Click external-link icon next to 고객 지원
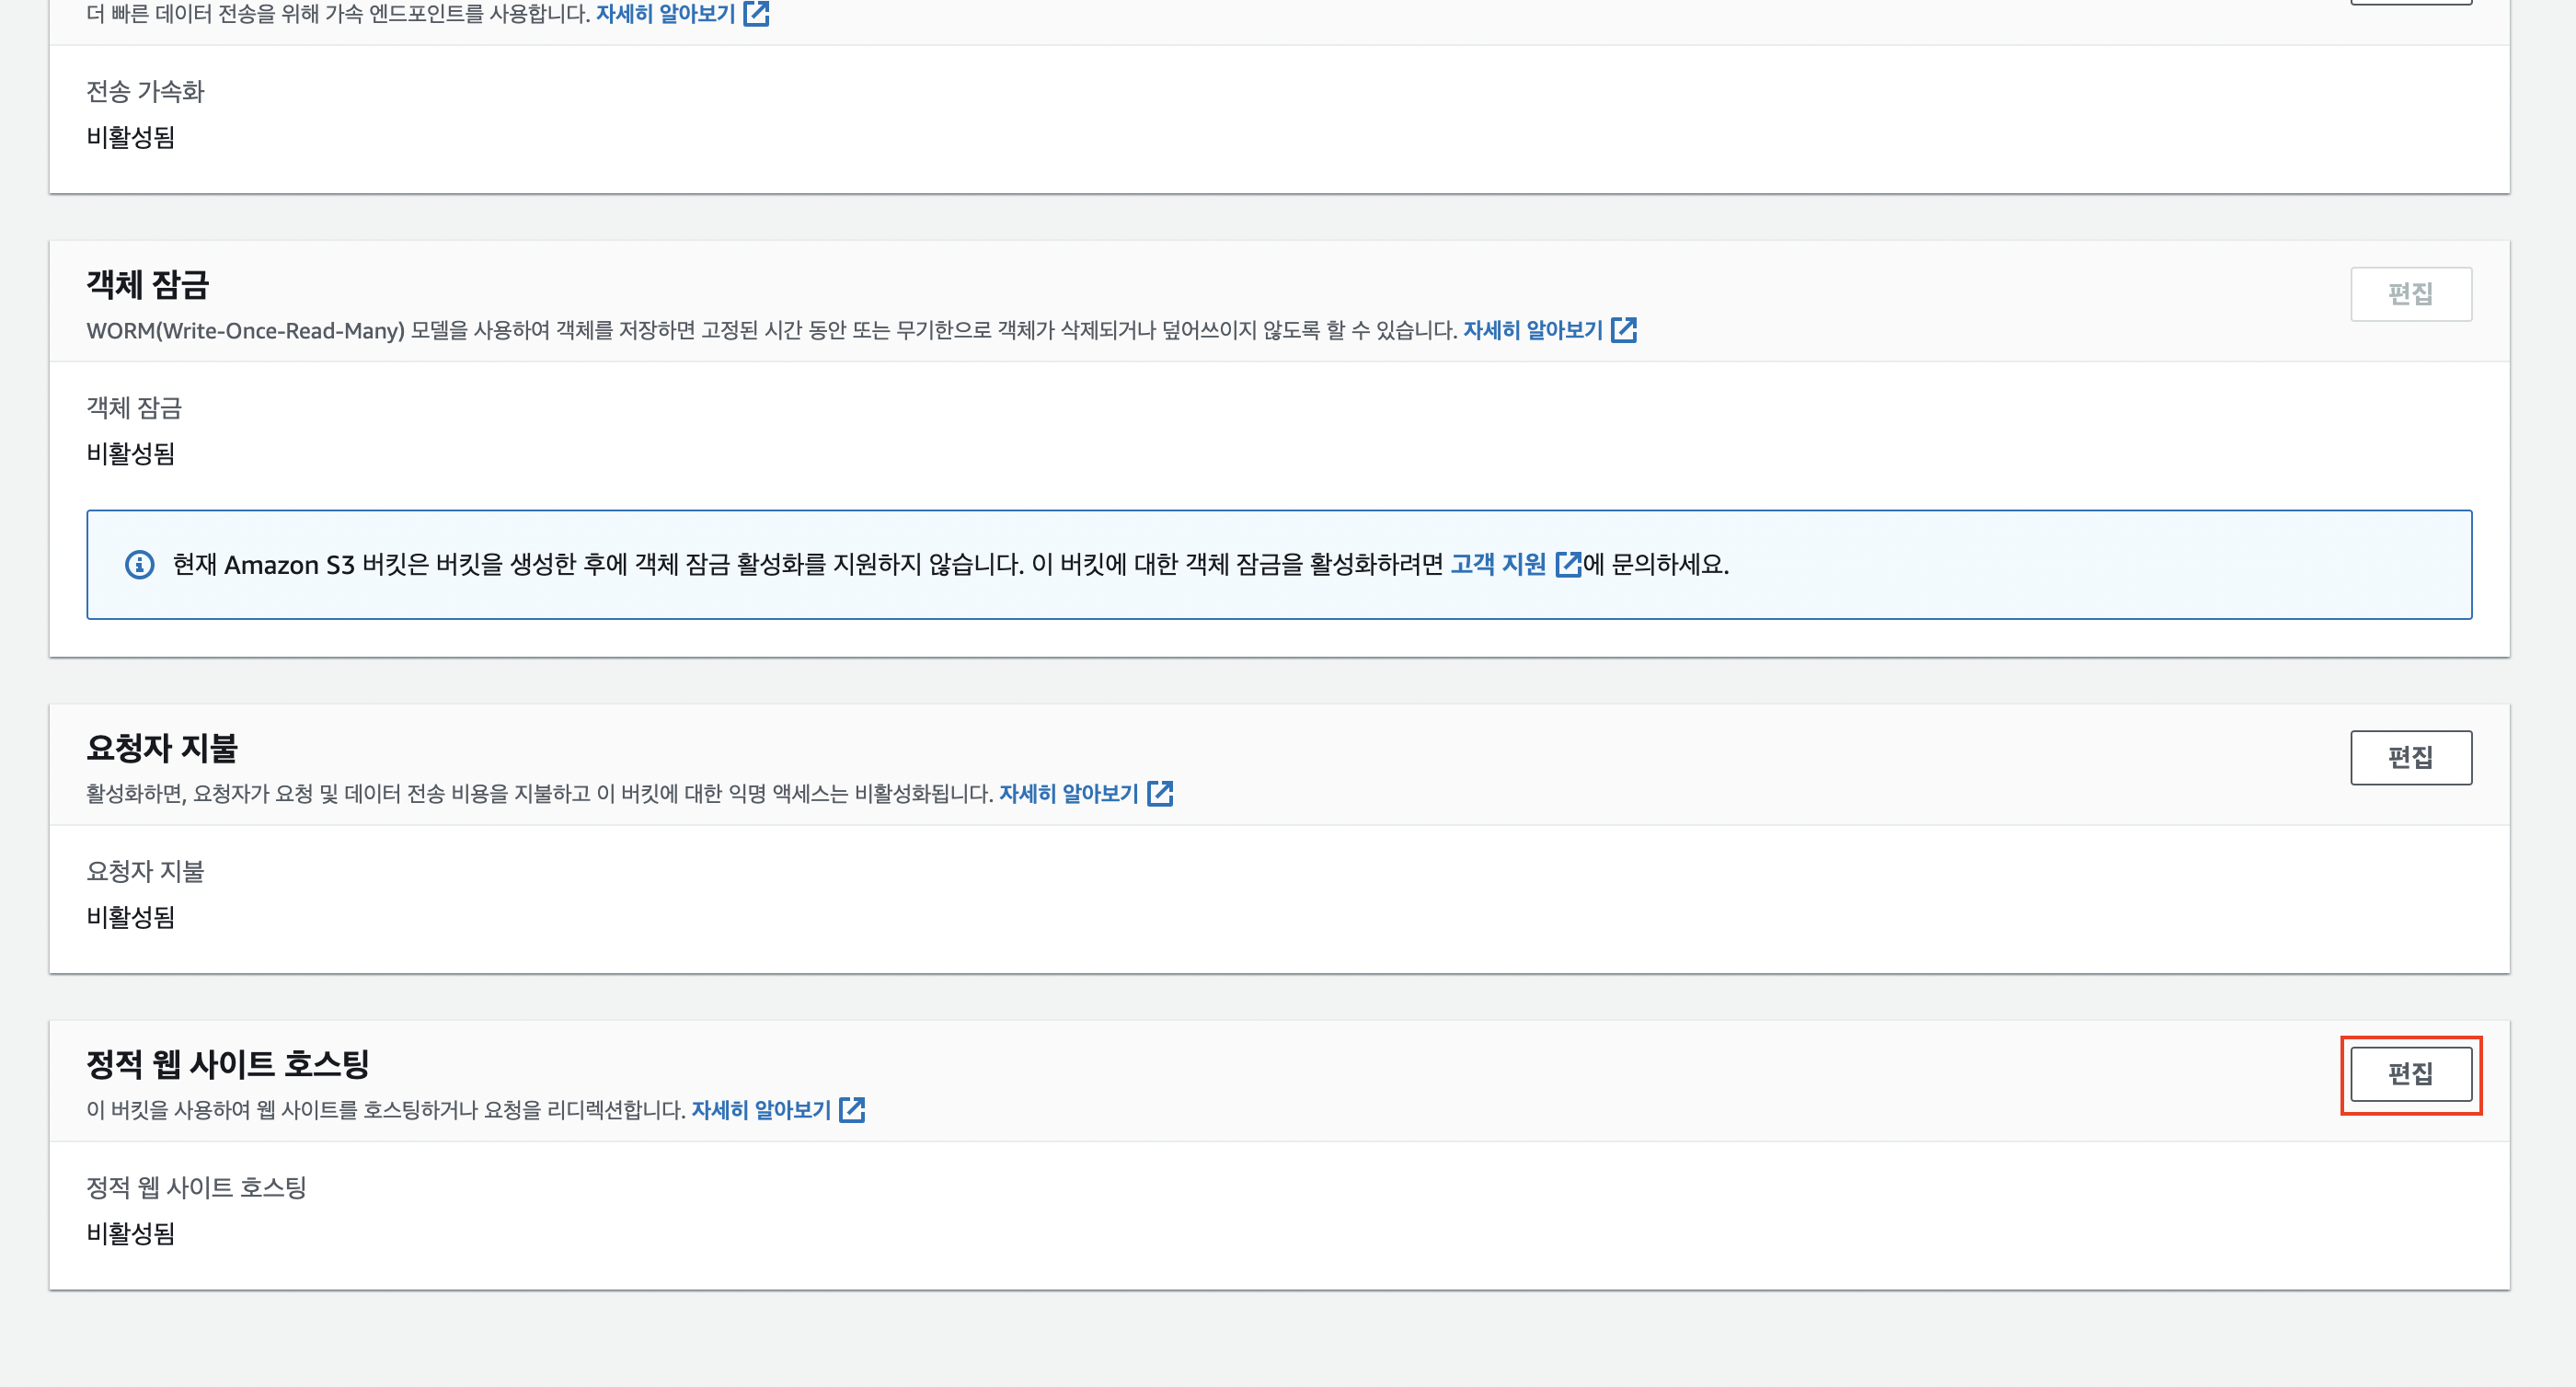Screen dimensions: 2576x1387 pos(1568,564)
